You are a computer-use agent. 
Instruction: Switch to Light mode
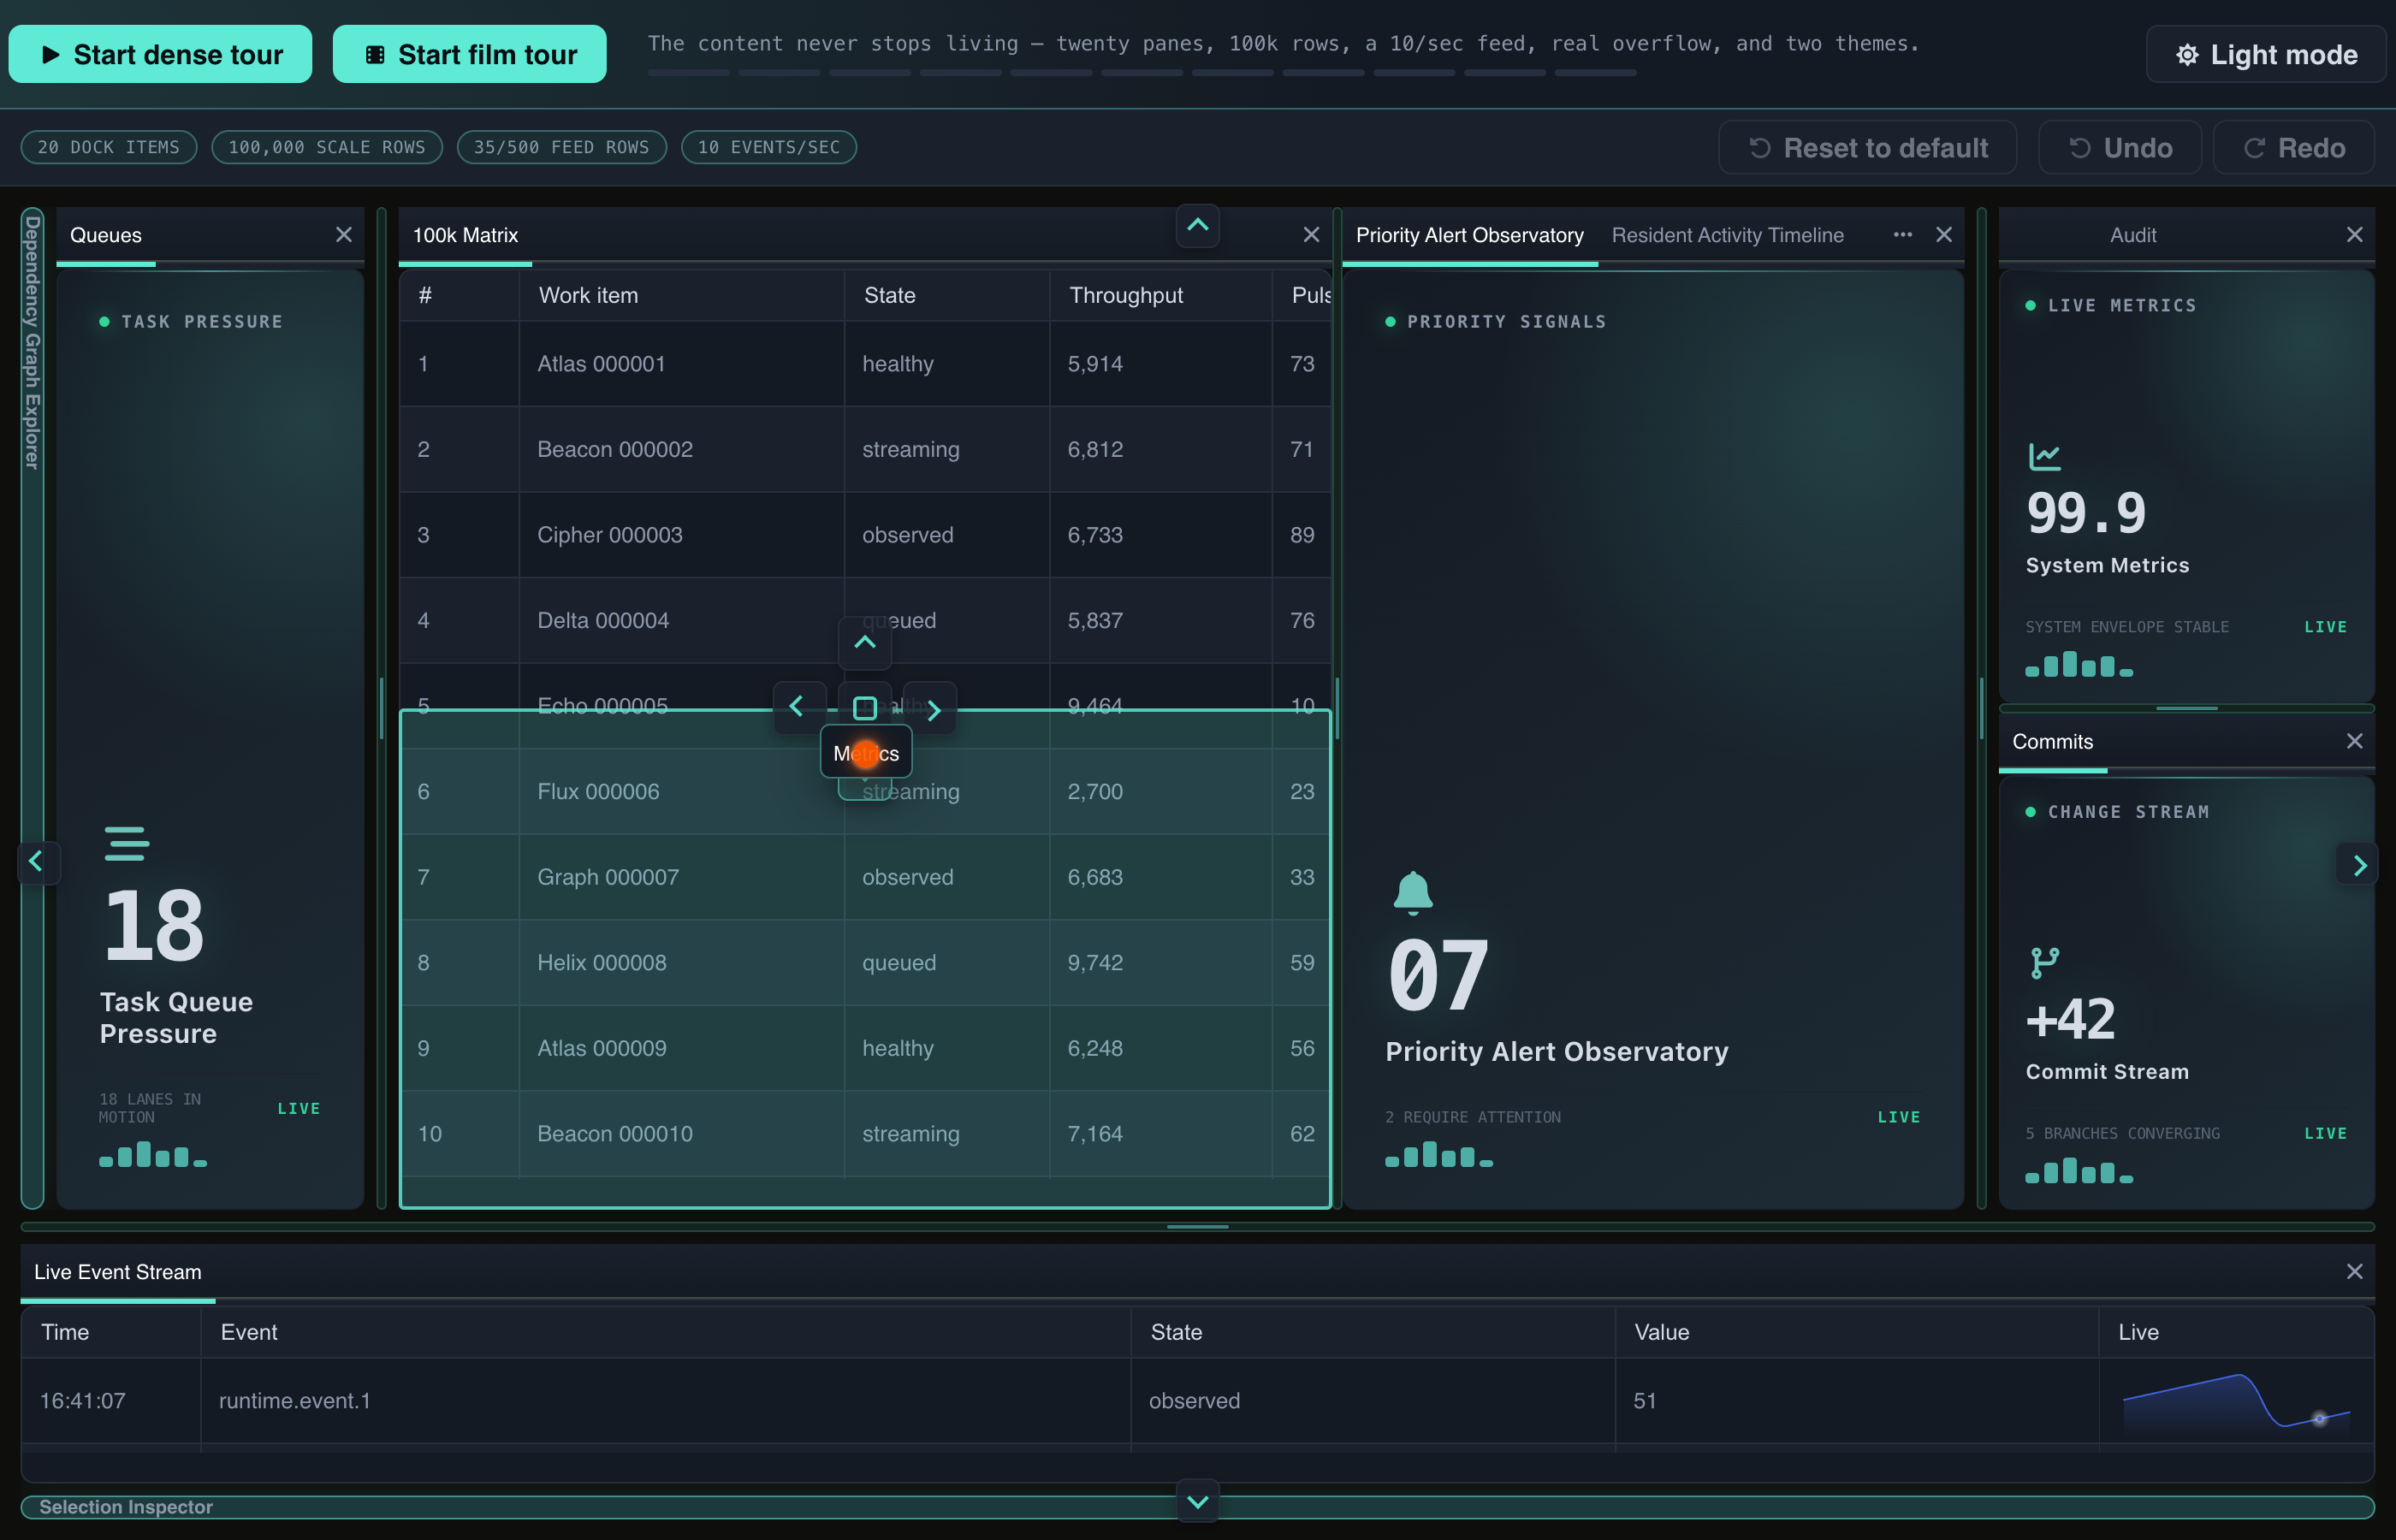[x=2265, y=54]
